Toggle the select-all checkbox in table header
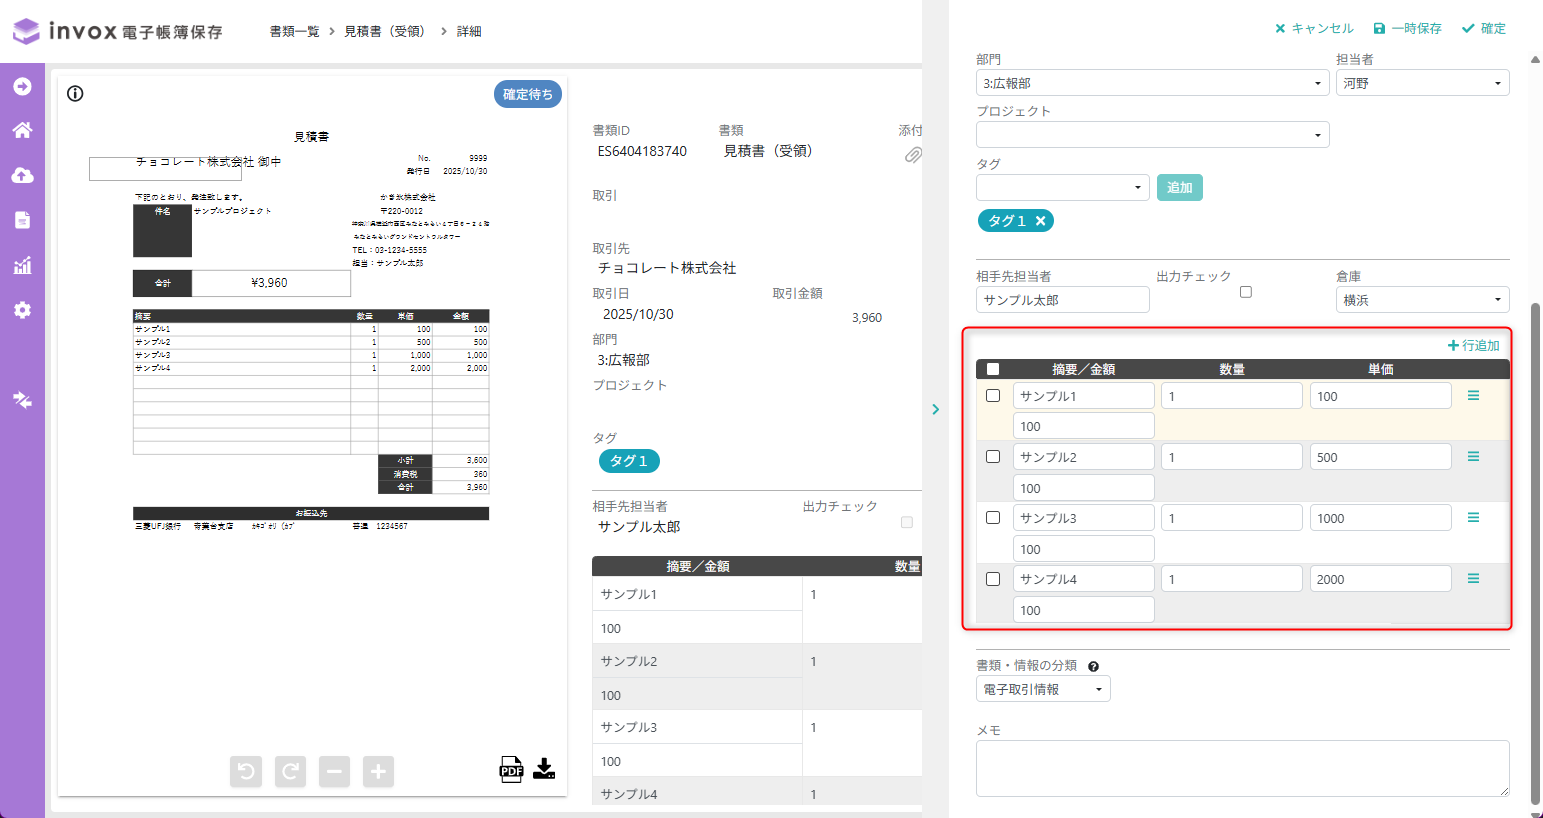1543x818 pixels. click(x=993, y=369)
